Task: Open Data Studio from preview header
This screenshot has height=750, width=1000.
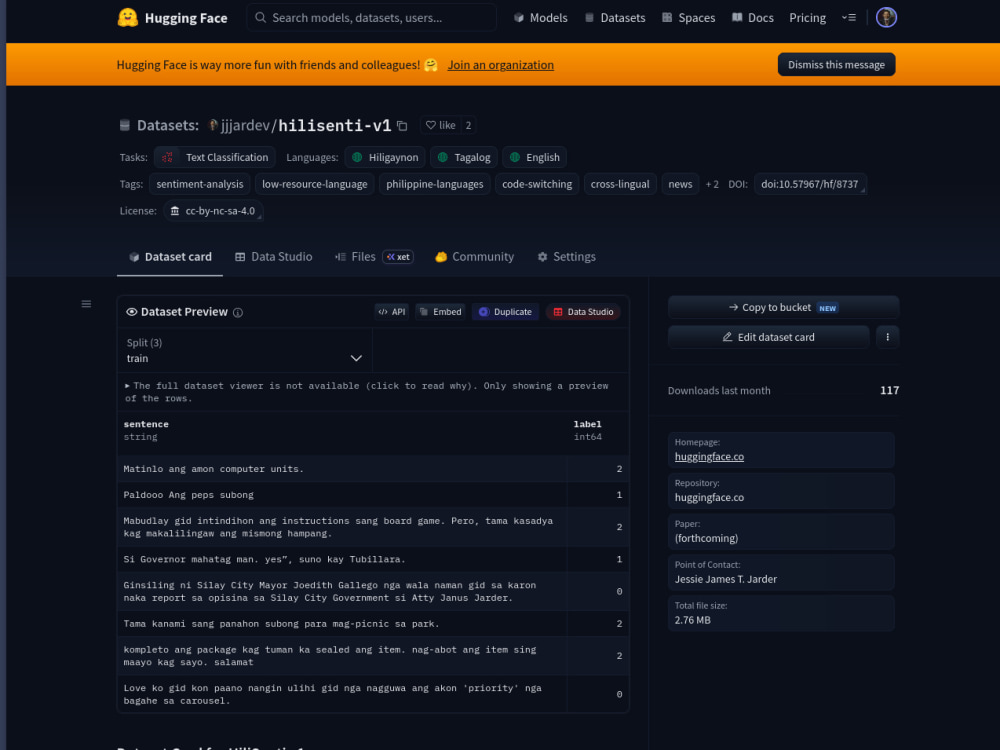Action: coord(583,312)
